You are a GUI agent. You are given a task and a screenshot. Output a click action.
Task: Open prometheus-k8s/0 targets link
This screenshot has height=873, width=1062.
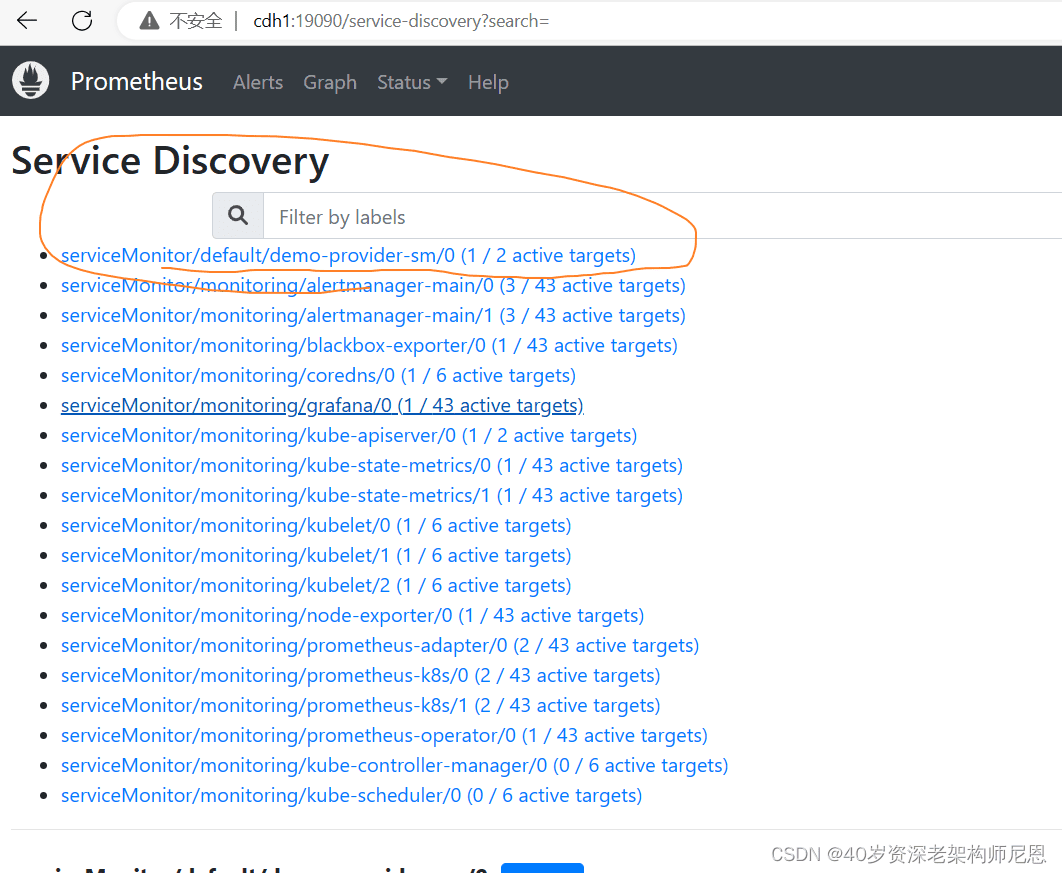(x=360, y=675)
